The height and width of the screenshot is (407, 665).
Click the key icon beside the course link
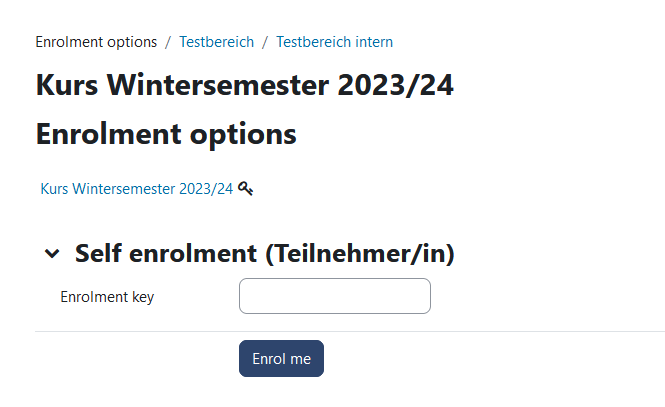[246, 188]
